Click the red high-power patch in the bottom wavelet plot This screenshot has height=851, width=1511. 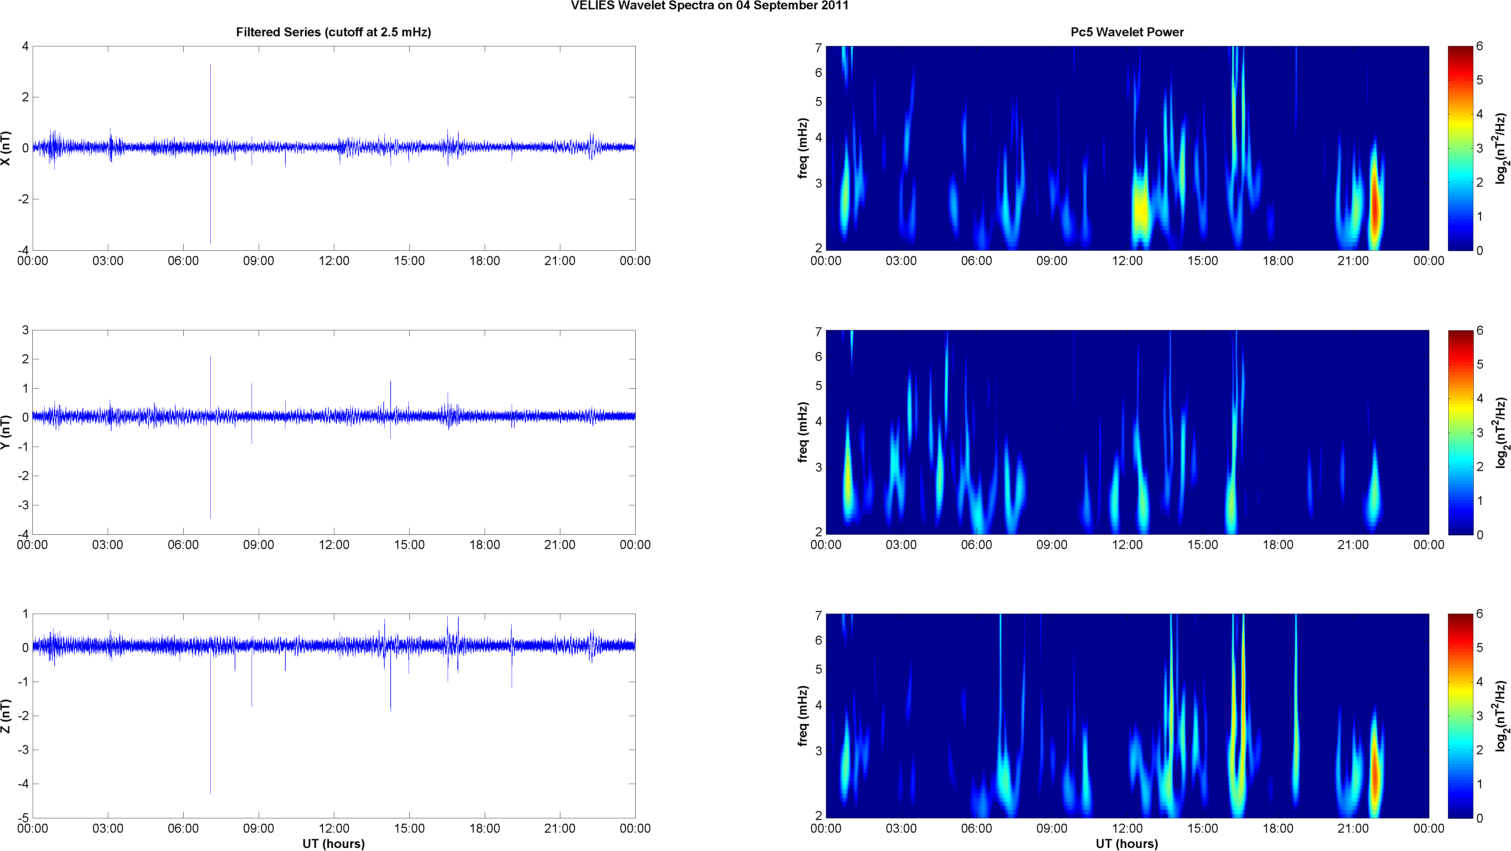click(1376, 775)
